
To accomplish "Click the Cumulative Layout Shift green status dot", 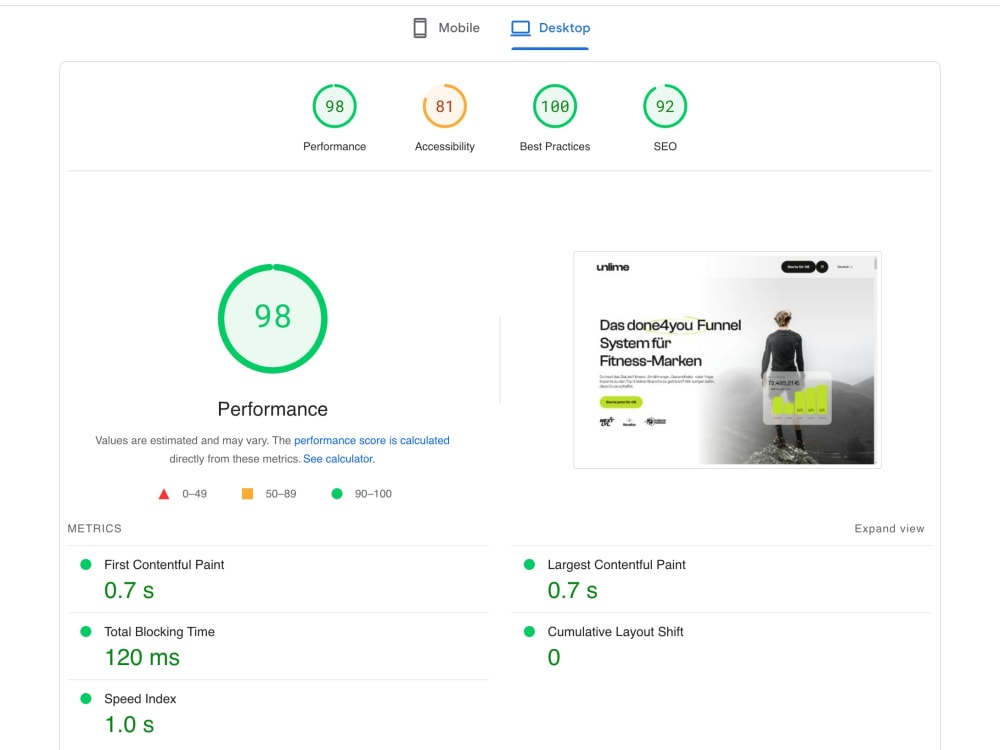I will (x=529, y=631).
